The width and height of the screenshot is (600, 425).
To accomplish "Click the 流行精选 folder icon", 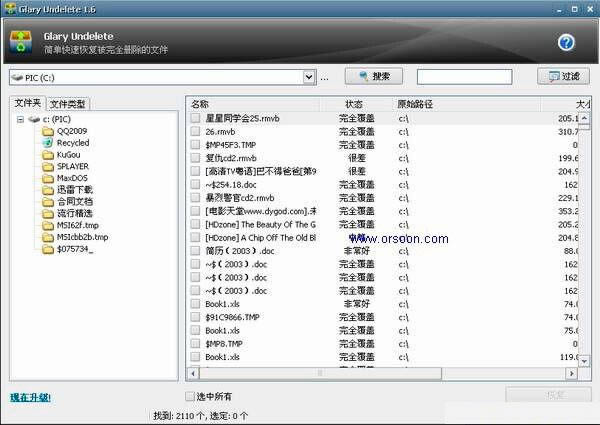I will click(48, 213).
